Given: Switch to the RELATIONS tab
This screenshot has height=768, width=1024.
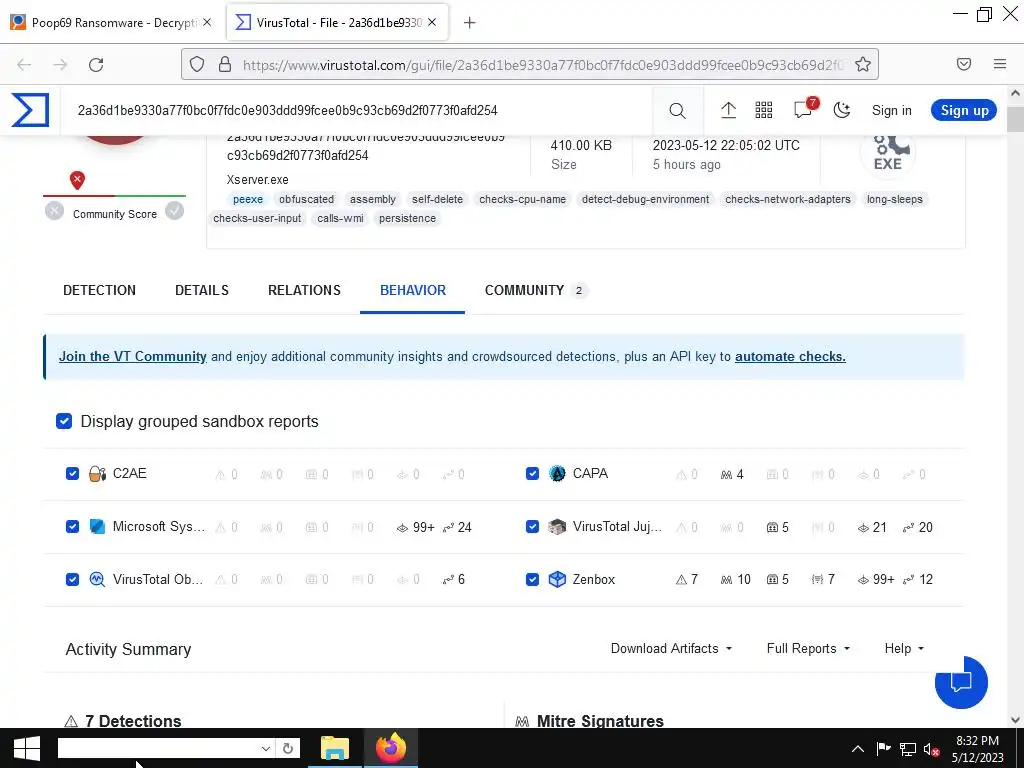Looking at the screenshot, I should pyautogui.click(x=304, y=291).
